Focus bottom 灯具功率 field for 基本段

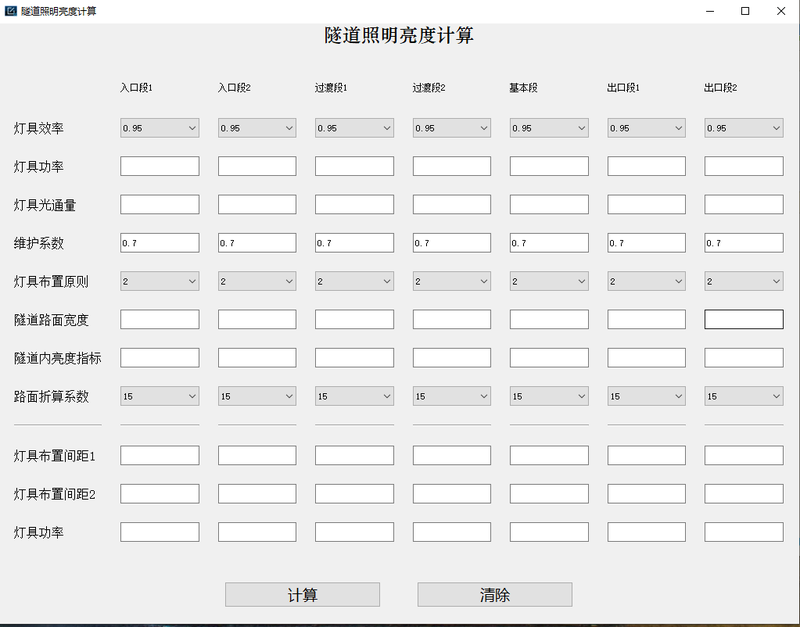(549, 532)
